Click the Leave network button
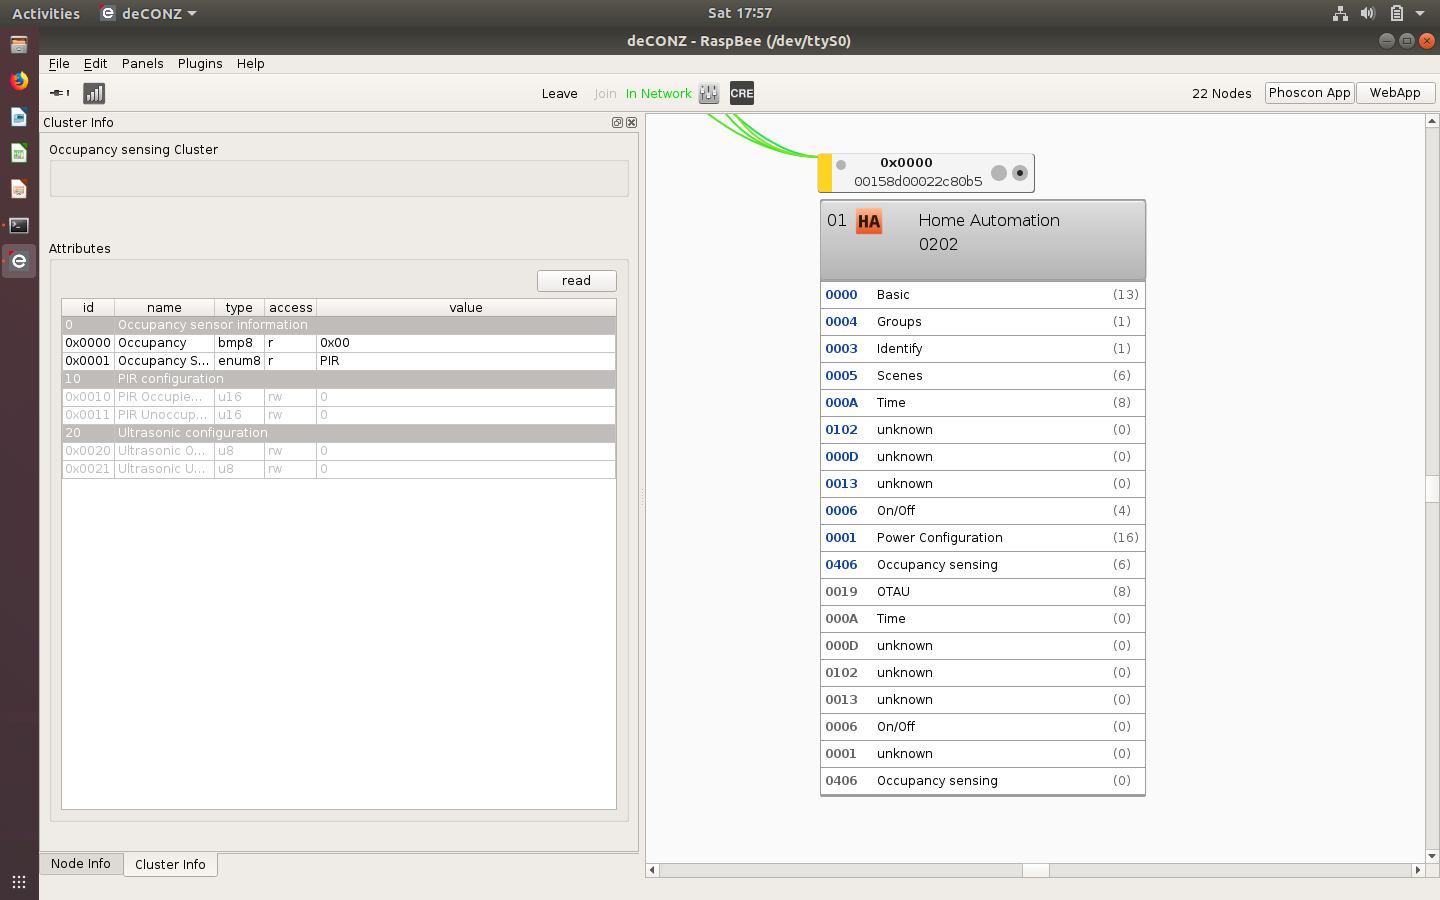This screenshot has height=900, width=1440. (560, 93)
